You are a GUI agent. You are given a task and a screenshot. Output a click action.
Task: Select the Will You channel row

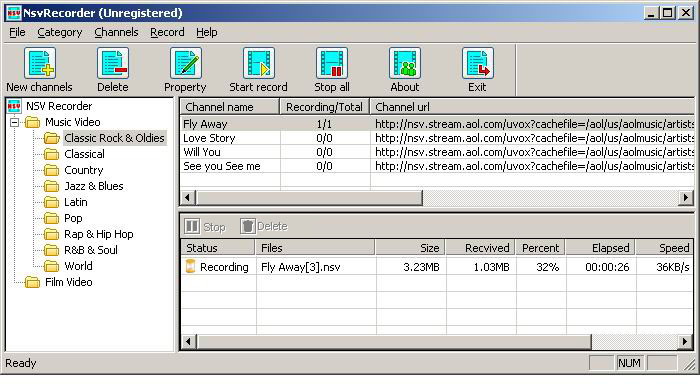pyautogui.click(x=438, y=152)
